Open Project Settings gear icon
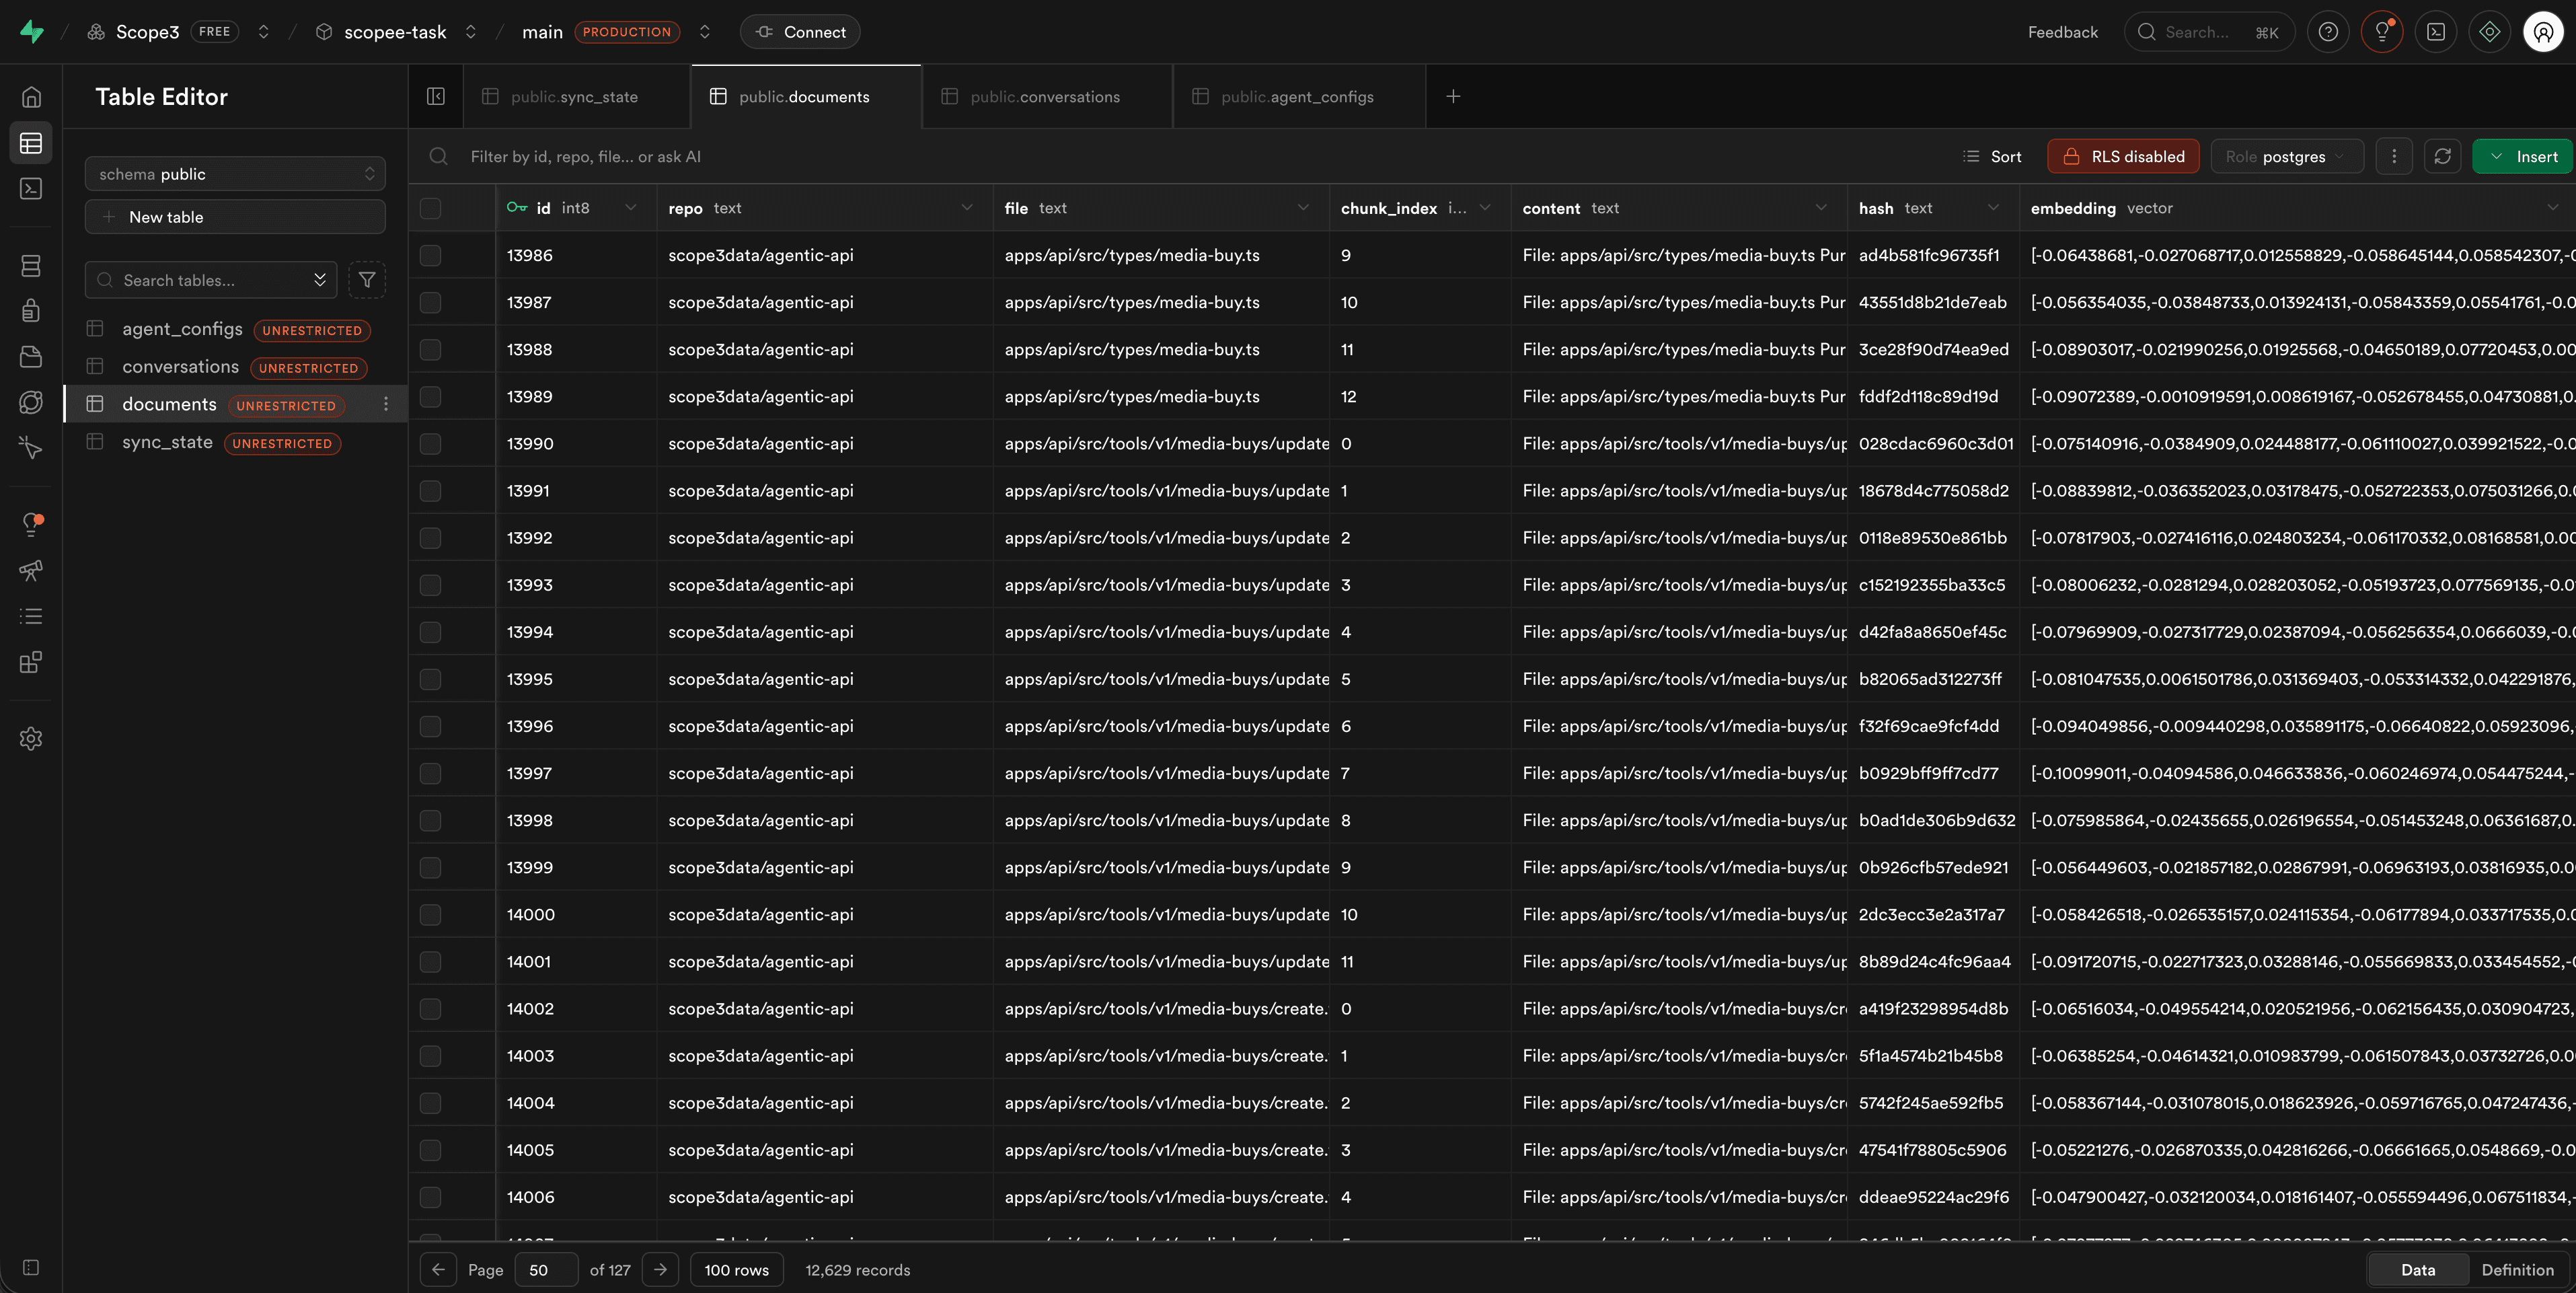Image resolution: width=2576 pixels, height=1293 pixels. [31, 738]
